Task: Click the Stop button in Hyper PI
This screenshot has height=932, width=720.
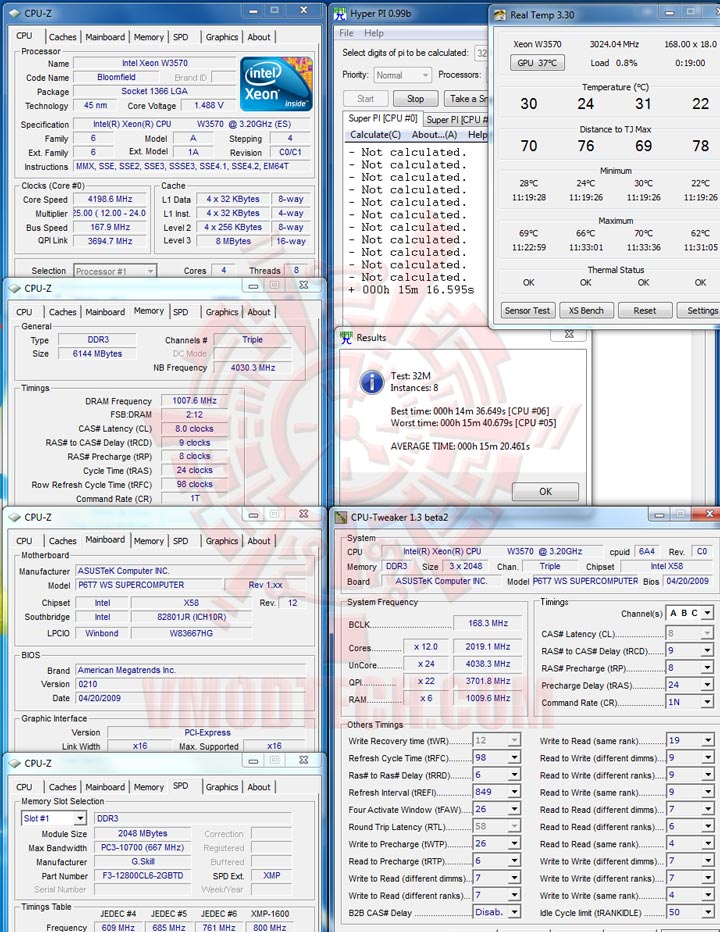Action: [416, 99]
